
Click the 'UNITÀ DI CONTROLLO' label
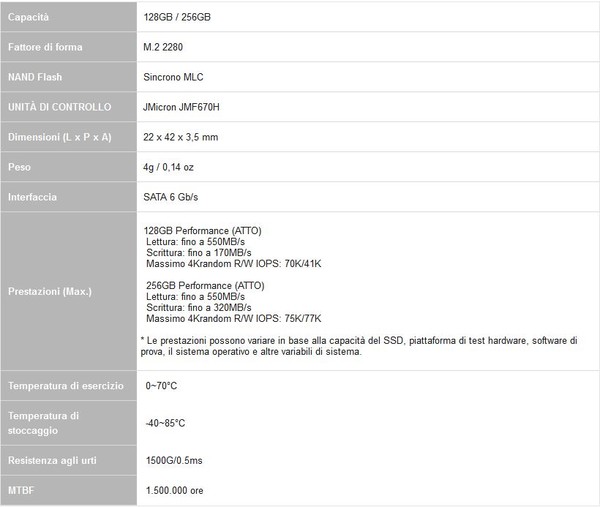60,107
